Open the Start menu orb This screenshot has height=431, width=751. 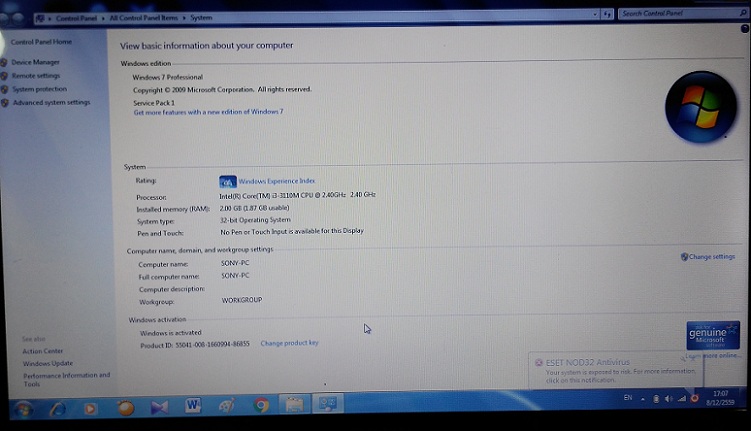point(23,409)
